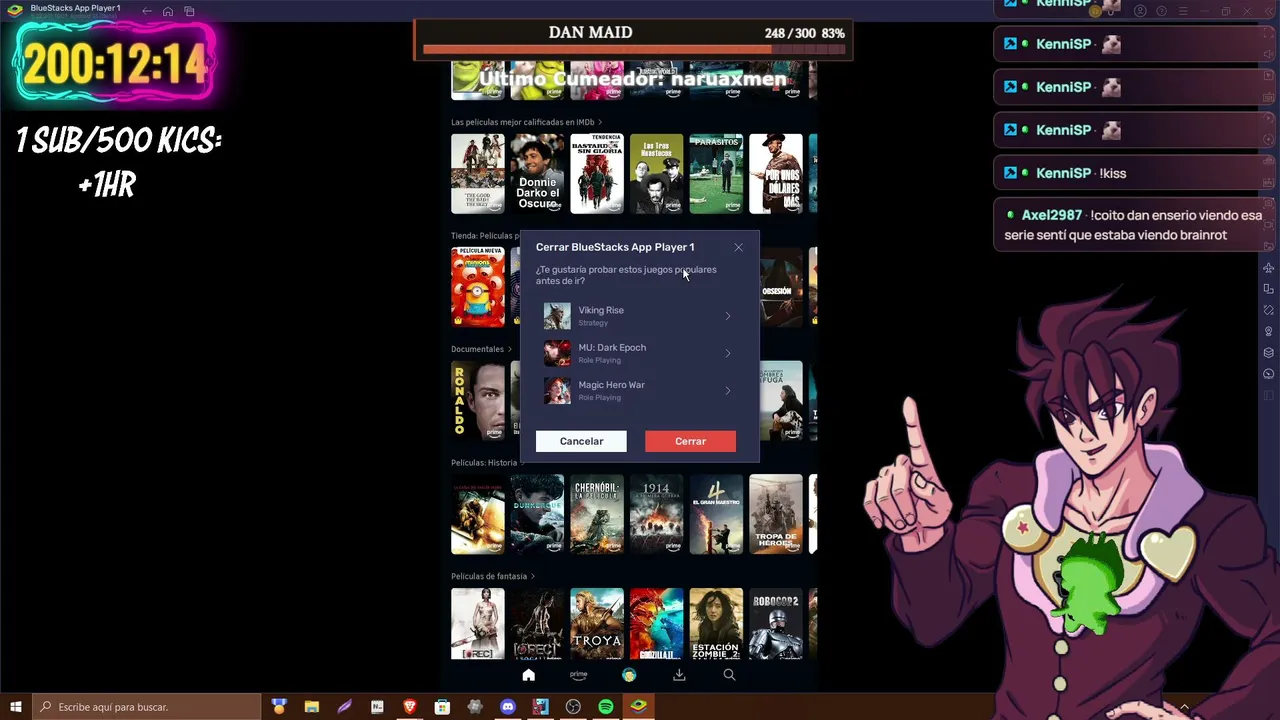This screenshot has height=720, width=1280.
Task: Open the El Gran Maestro poster
Action: (x=716, y=514)
